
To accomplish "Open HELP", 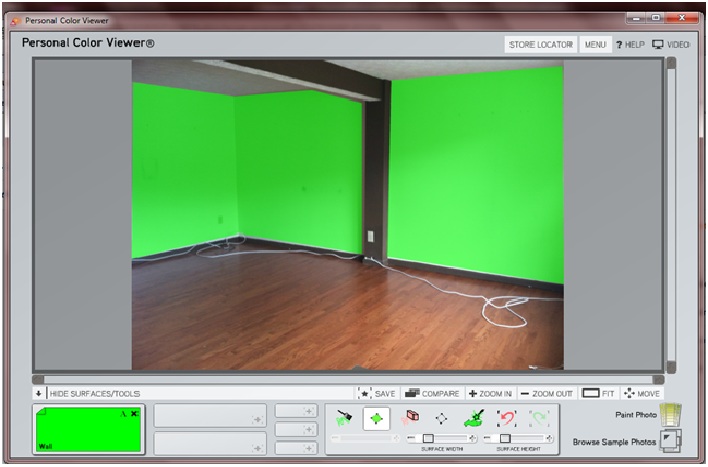I will click(x=630, y=45).
